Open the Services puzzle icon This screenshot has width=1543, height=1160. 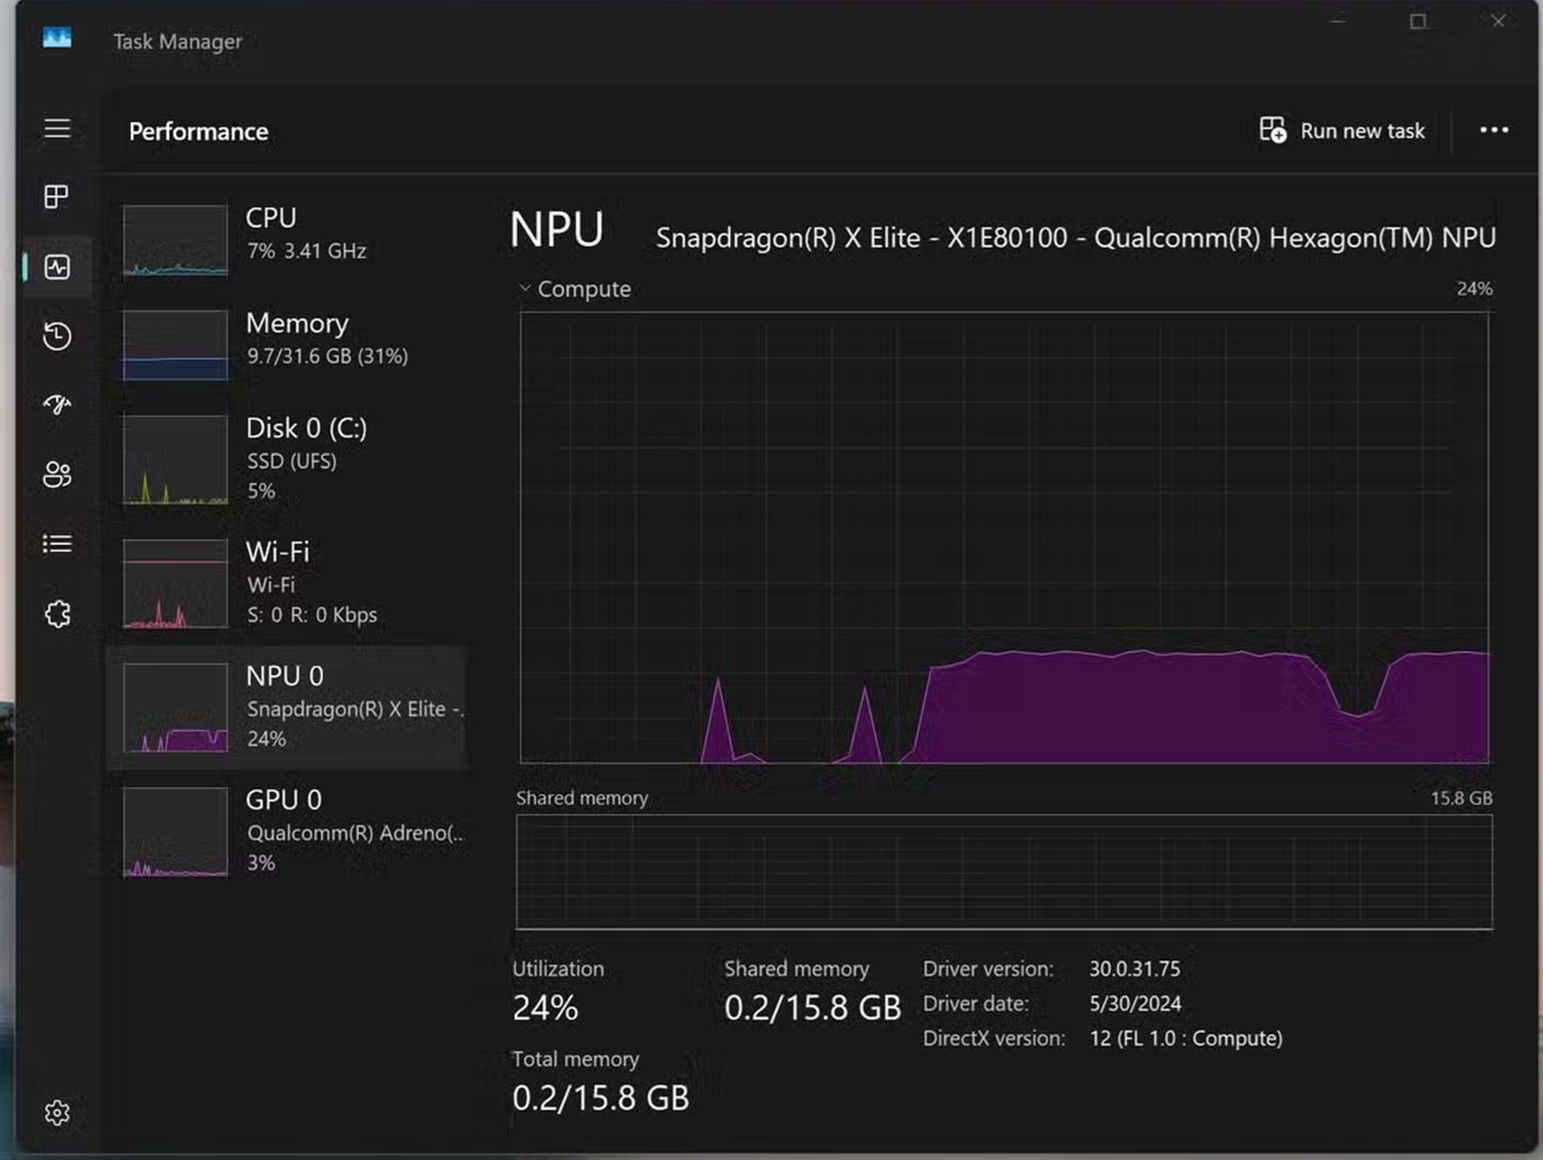[57, 613]
